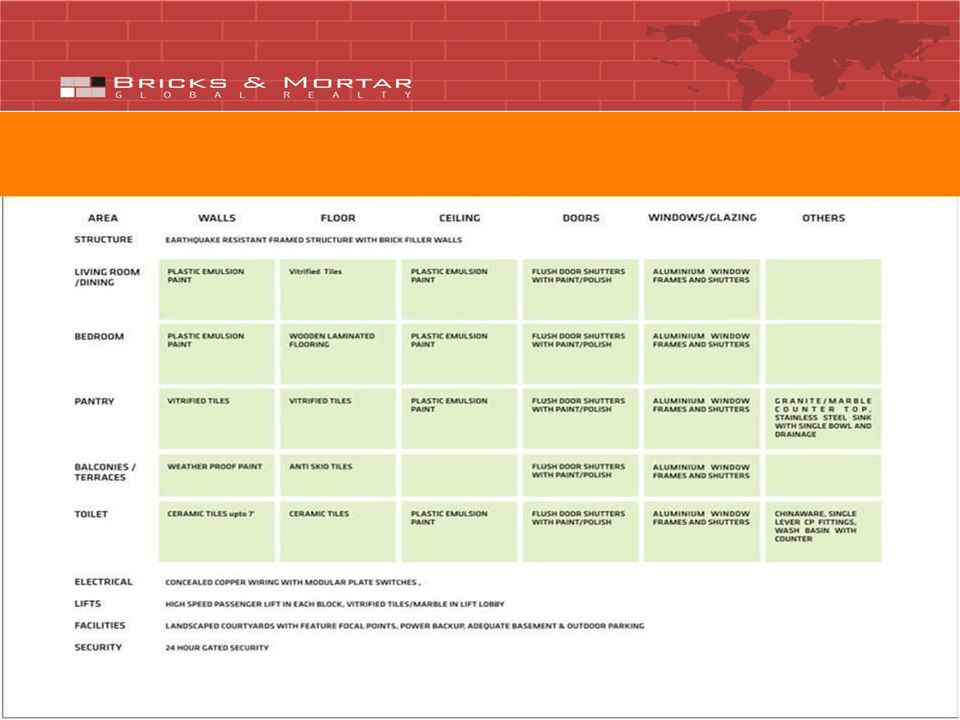Click the LIFTS row label
Screen dimensions: 960x720
[88, 604]
